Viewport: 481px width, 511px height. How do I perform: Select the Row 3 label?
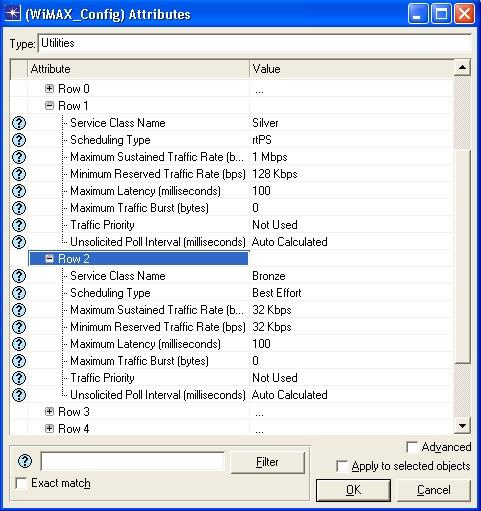click(74, 412)
